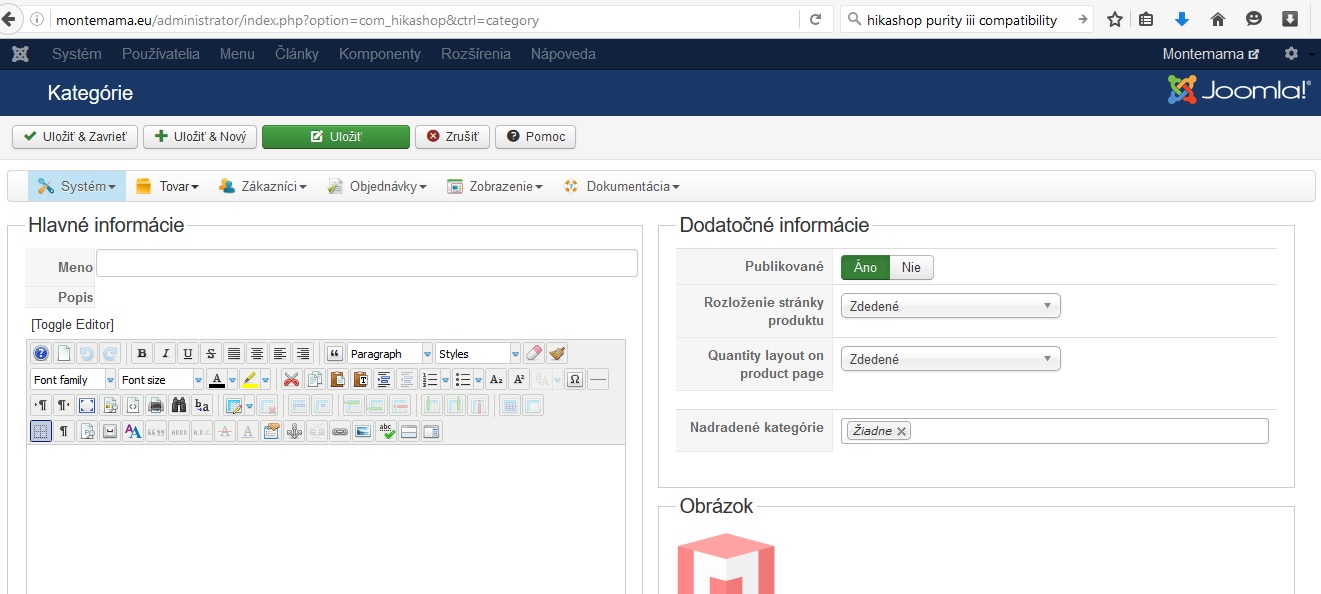Viewport: 1321px width, 594px height.
Task: Open find with the binoculars icon
Action: point(179,406)
